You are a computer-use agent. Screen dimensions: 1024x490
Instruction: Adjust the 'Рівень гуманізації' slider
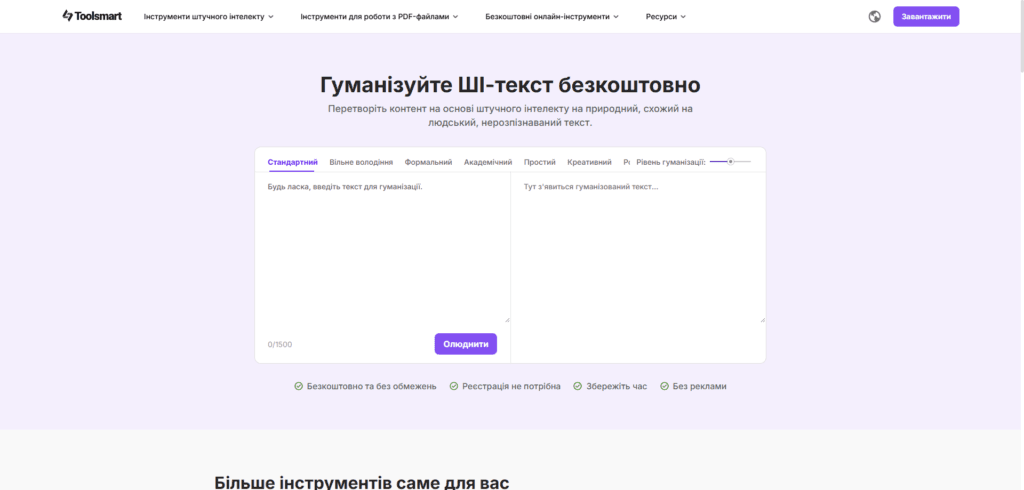click(x=731, y=161)
